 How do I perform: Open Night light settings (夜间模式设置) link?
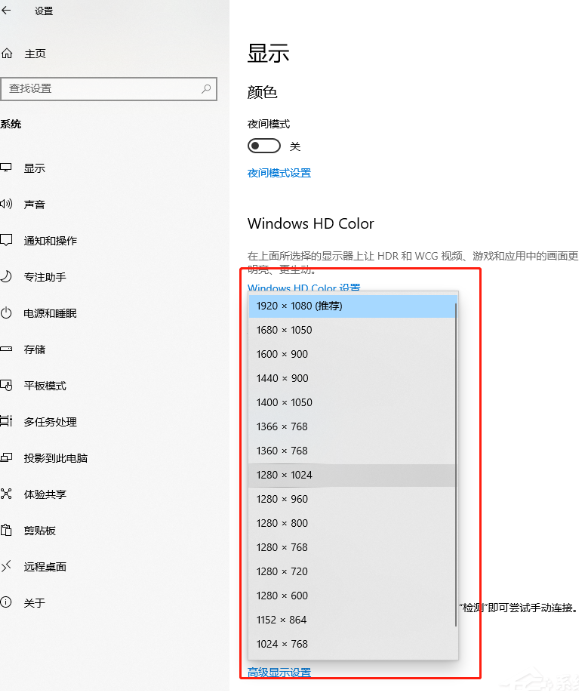click(x=279, y=173)
